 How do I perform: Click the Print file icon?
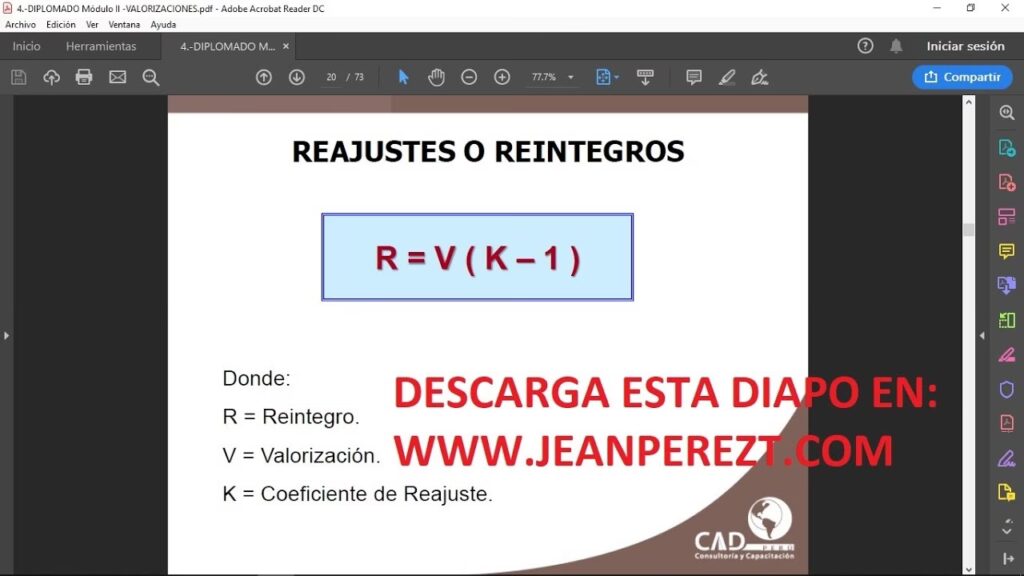tap(84, 77)
